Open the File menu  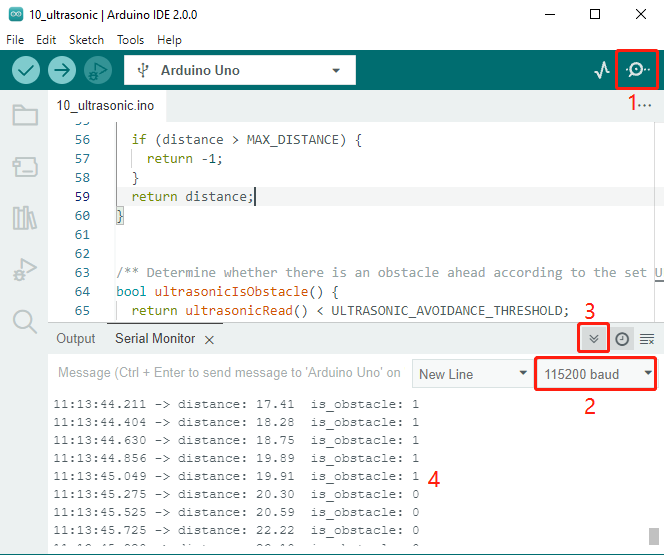click(15, 40)
